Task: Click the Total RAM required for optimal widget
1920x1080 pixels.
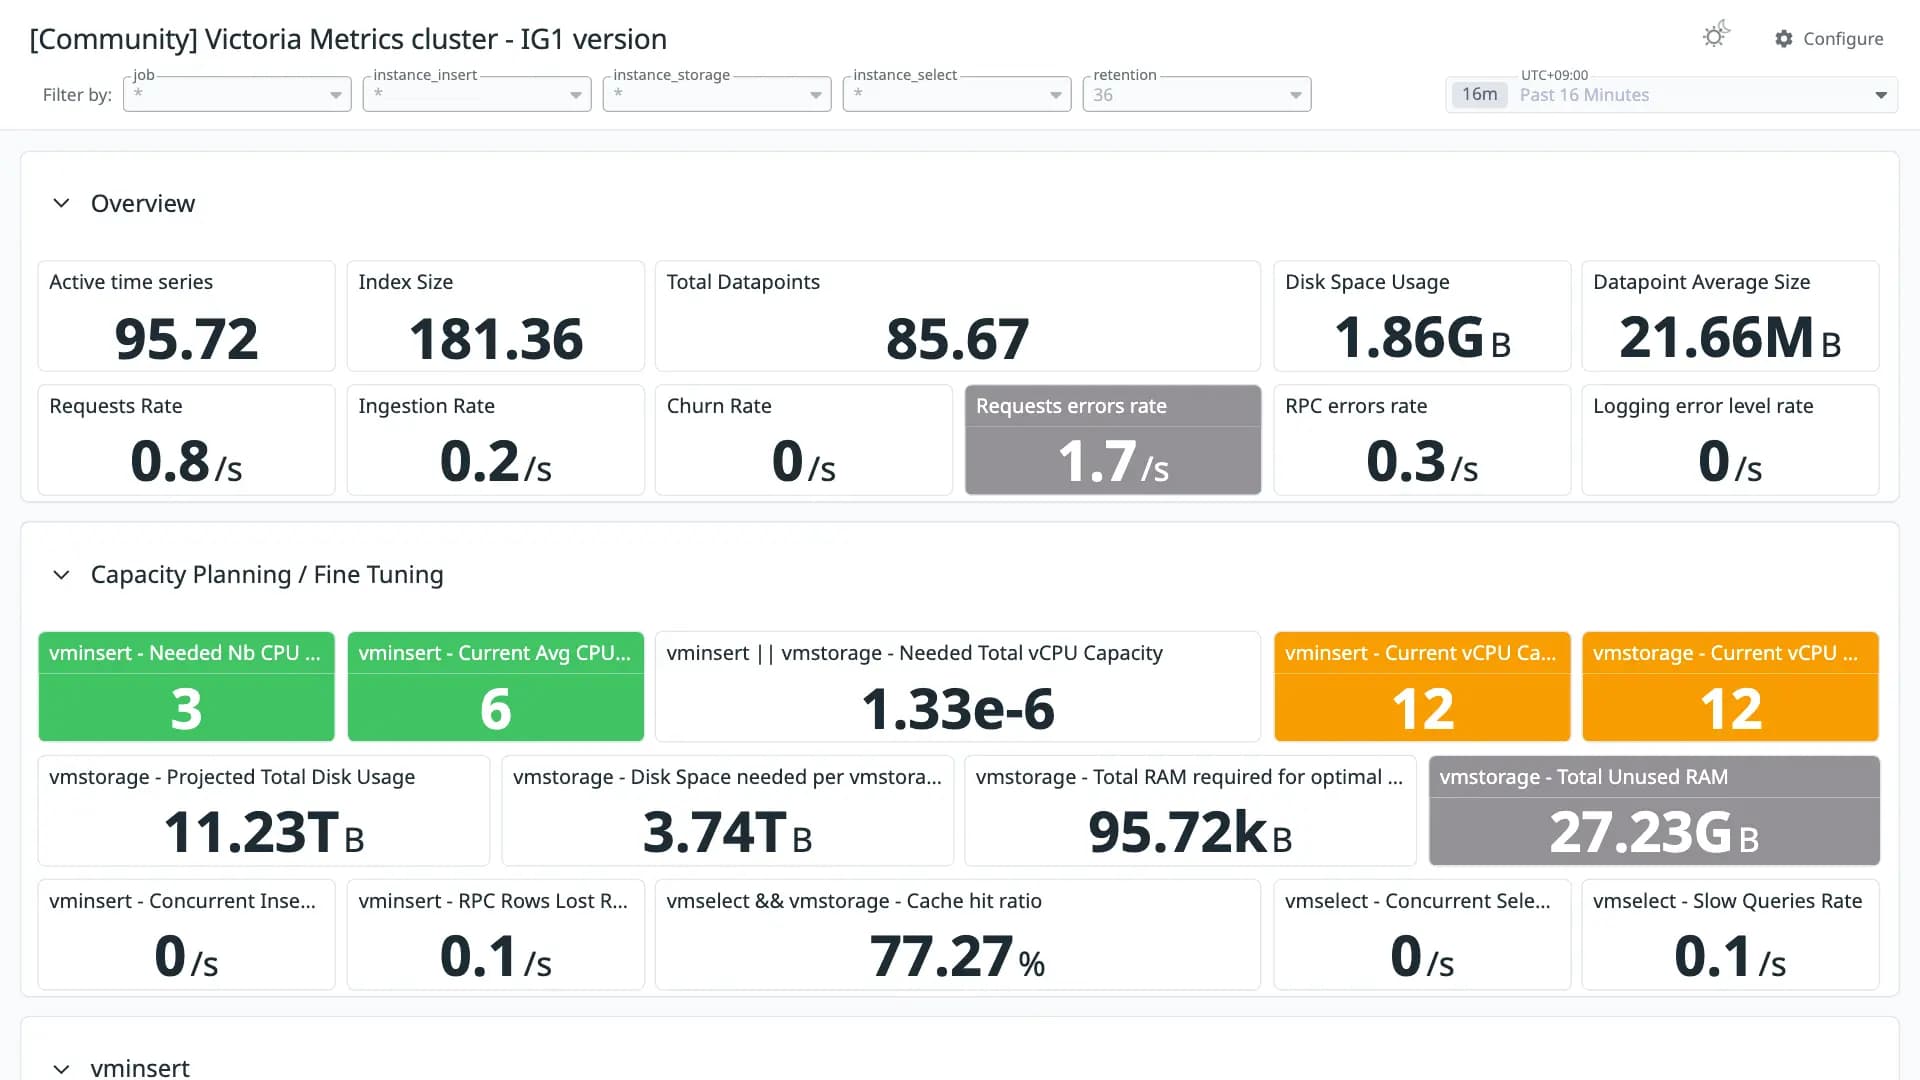Action: (x=1190, y=811)
